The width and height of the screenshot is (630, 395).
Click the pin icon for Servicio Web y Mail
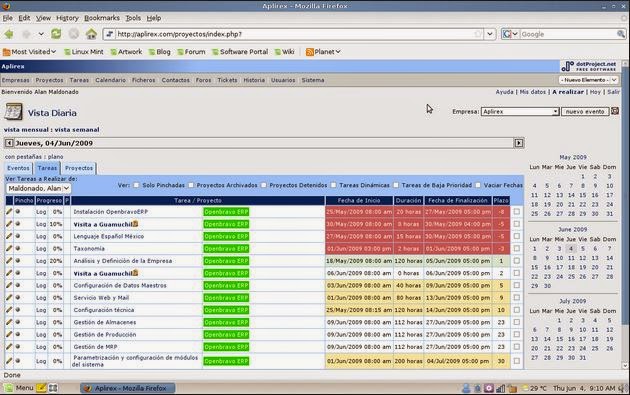[18, 297]
